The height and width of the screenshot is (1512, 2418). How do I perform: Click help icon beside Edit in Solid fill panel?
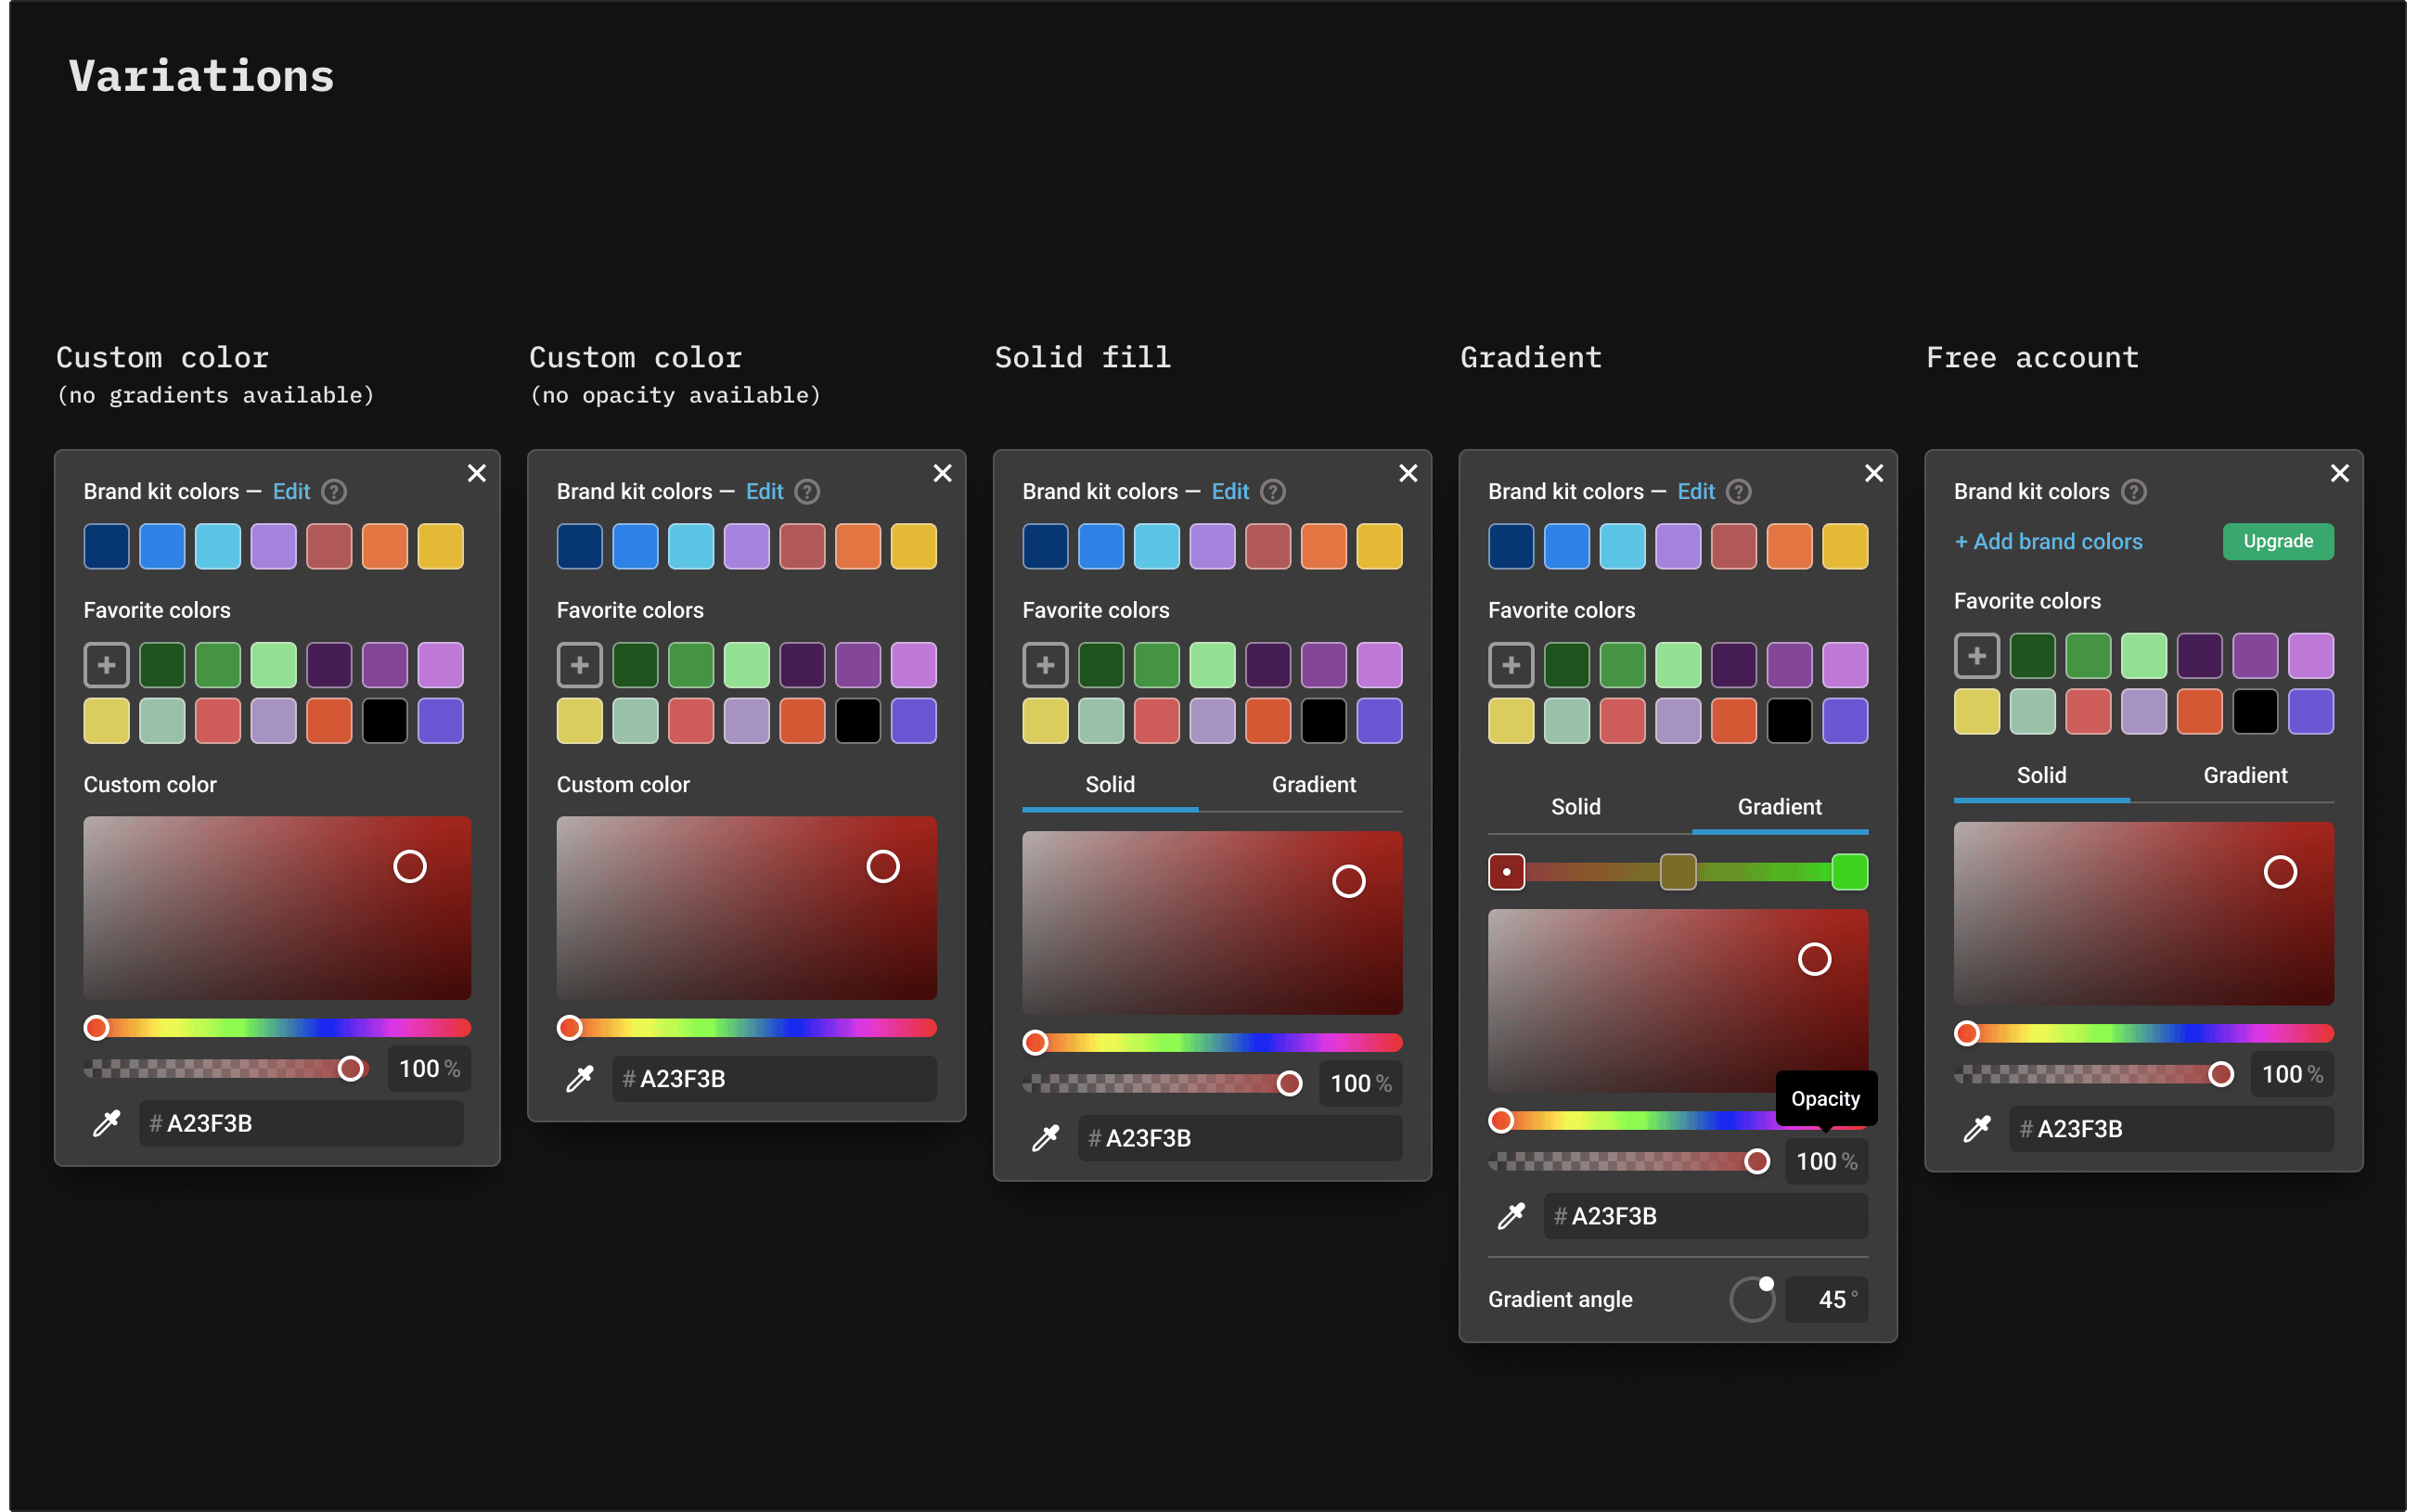coord(1273,492)
